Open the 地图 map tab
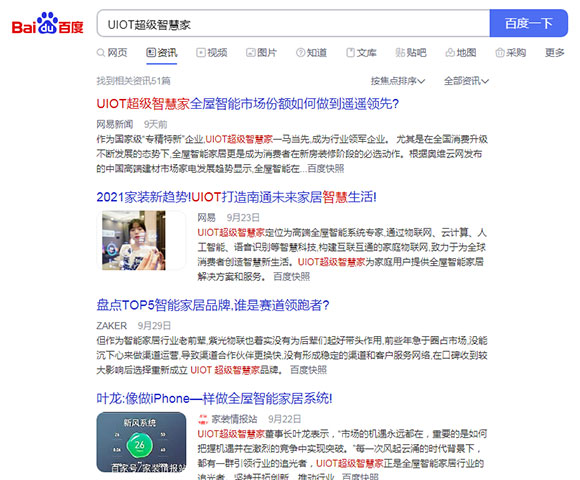The width and height of the screenshot is (580, 480). coord(461,53)
